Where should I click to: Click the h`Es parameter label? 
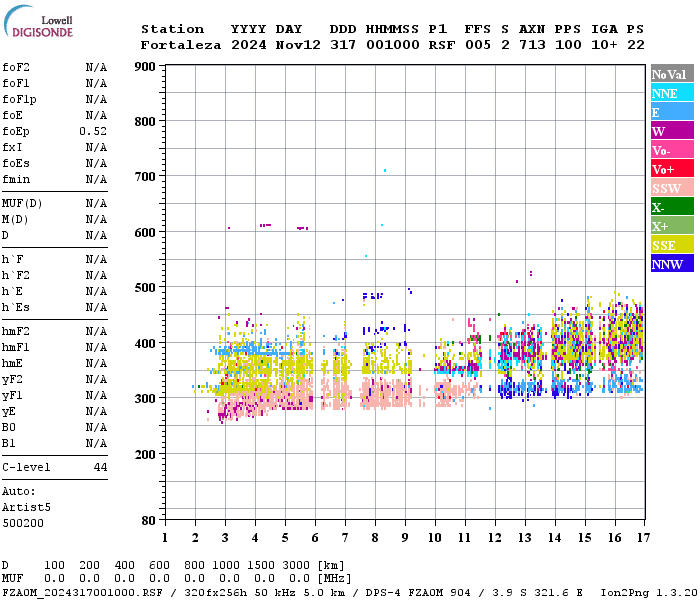(16, 308)
